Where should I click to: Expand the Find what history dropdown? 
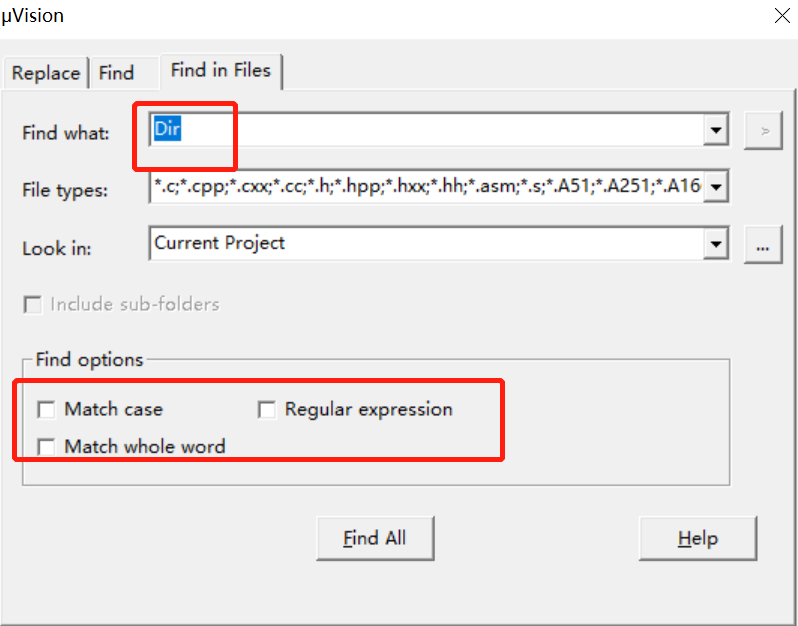coord(716,131)
